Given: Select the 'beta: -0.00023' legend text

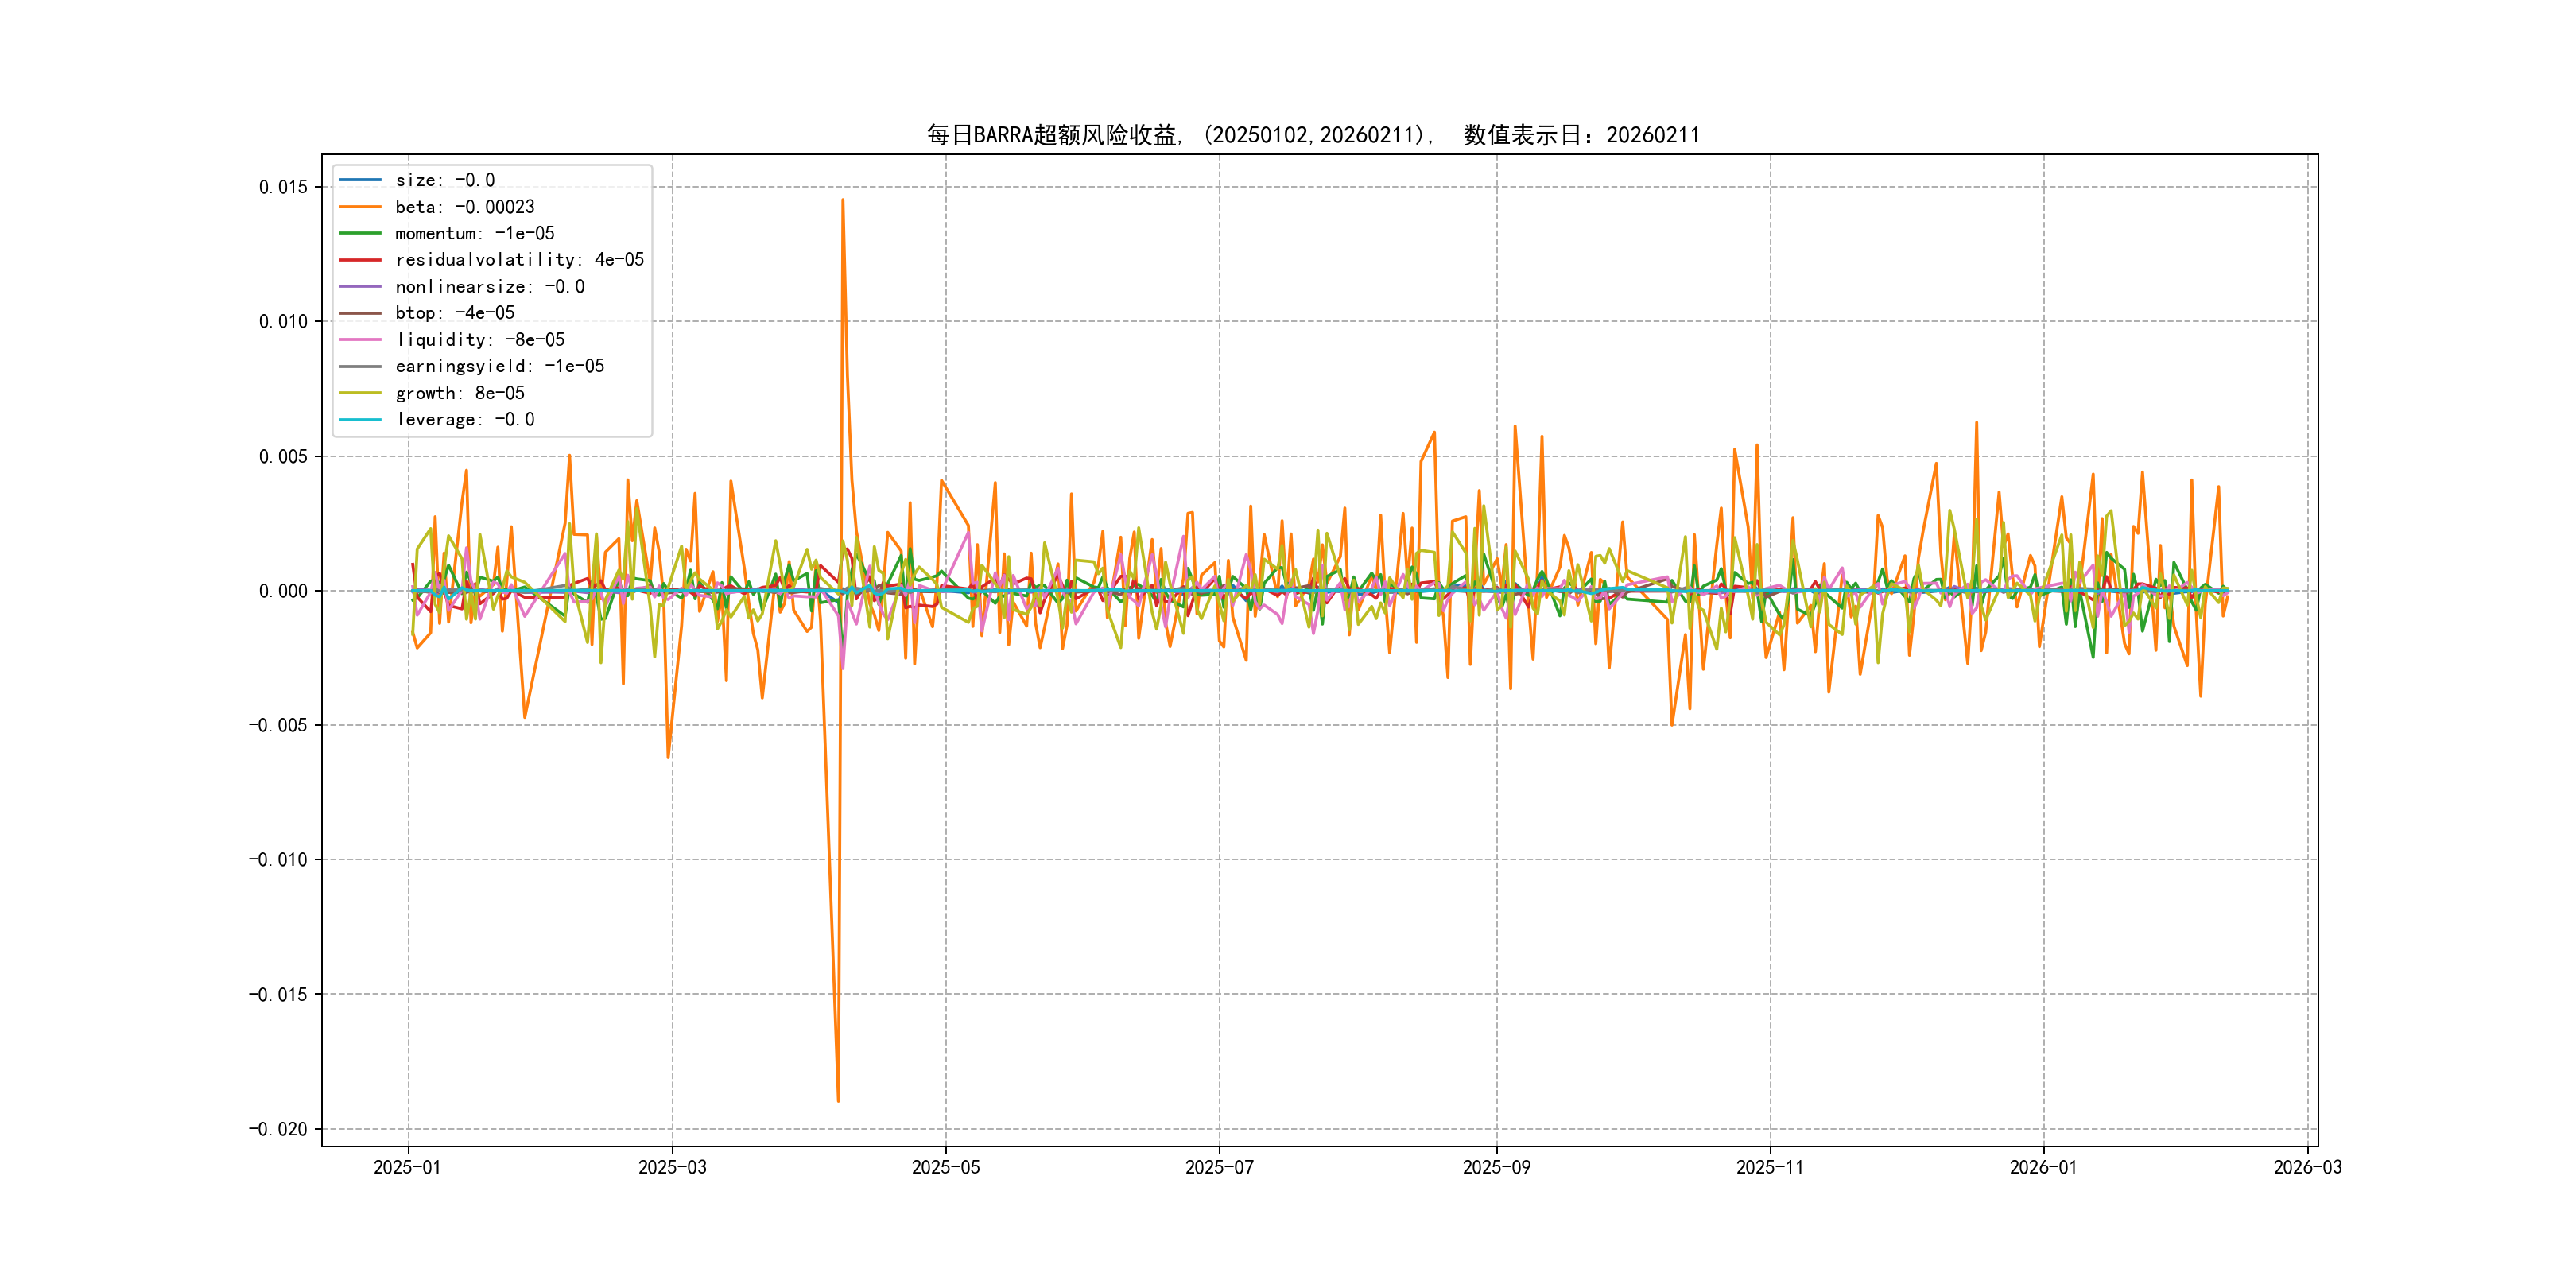Looking at the screenshot, I should pyautogui.click(x=464, y=207).
